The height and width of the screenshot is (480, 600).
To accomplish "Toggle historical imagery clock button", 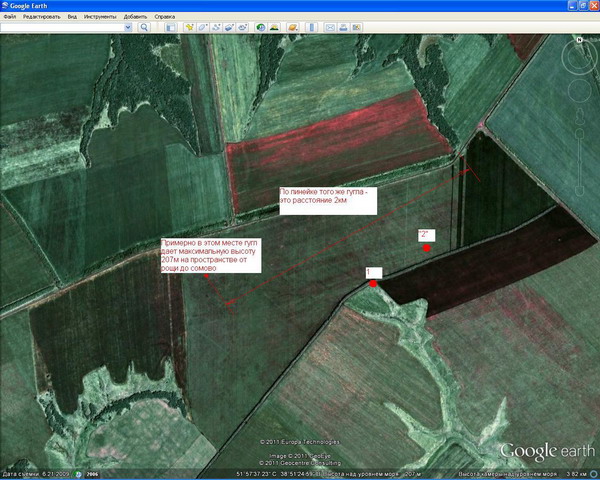I will point(262,28).
